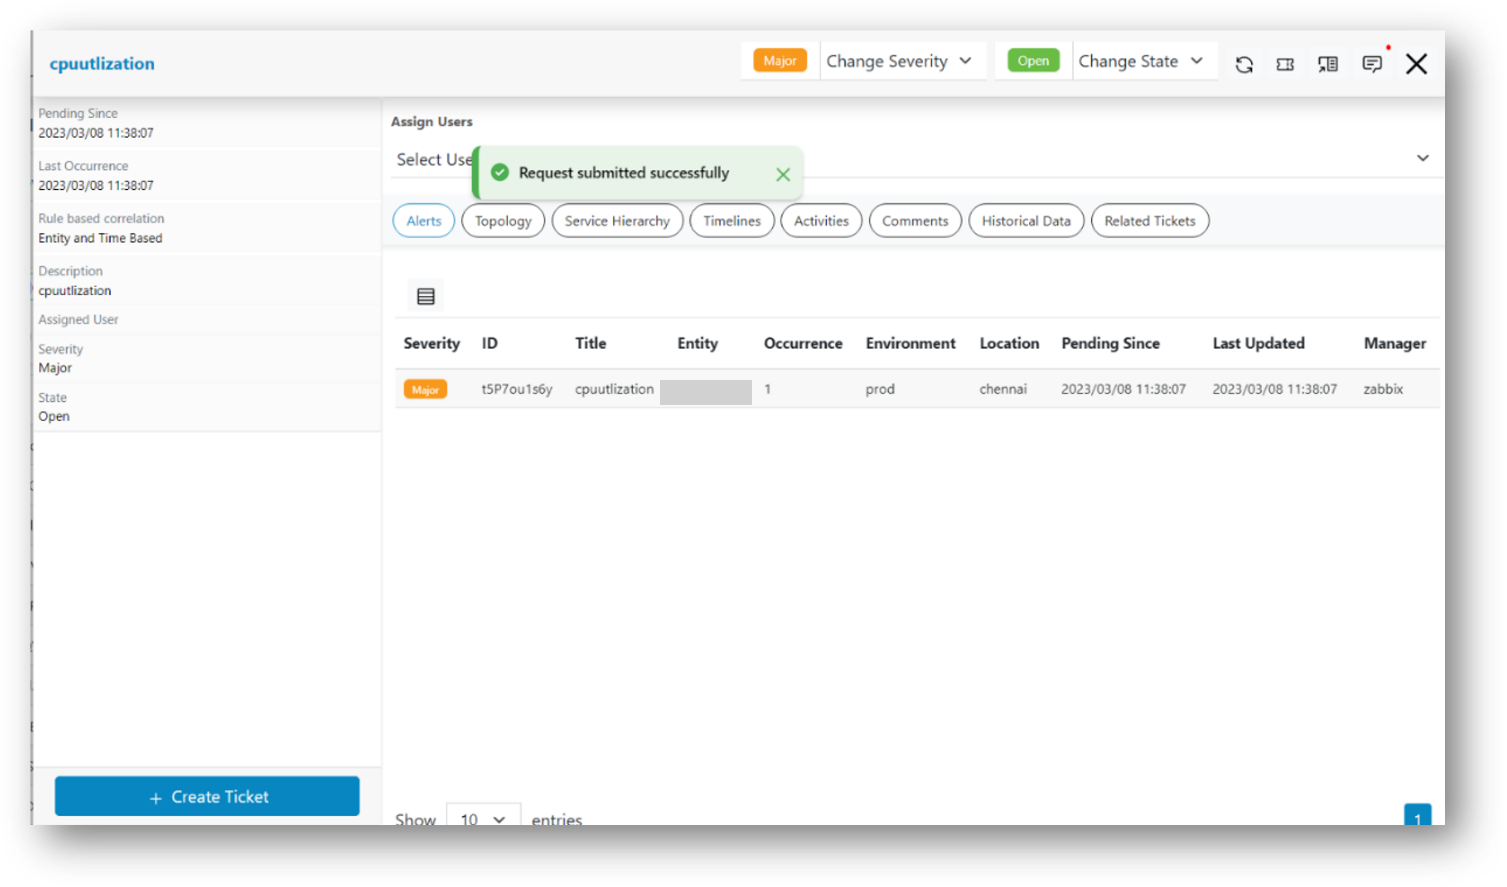Sort by Location column header
This screenshot has width=1507, height=887.
(x=1009, y=343)
